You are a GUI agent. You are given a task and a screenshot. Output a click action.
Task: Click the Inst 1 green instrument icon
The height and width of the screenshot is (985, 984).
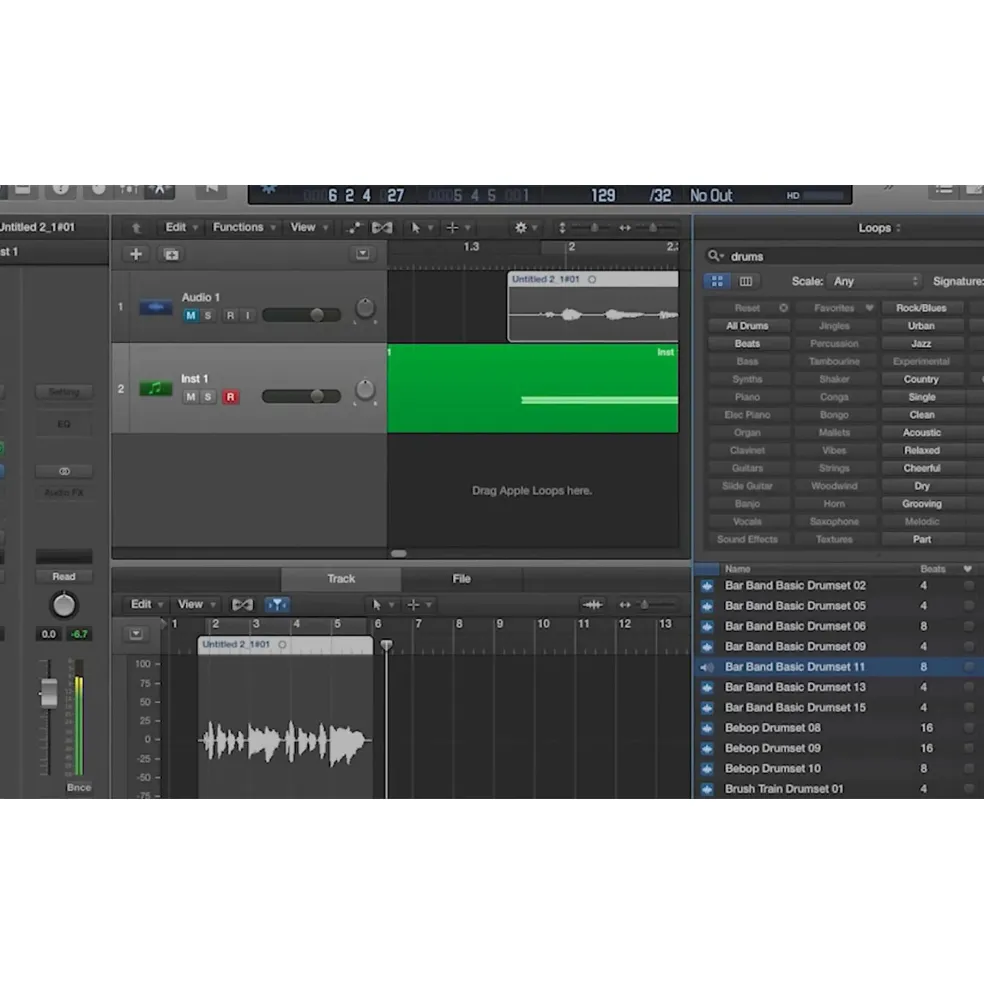click(155, 388)
